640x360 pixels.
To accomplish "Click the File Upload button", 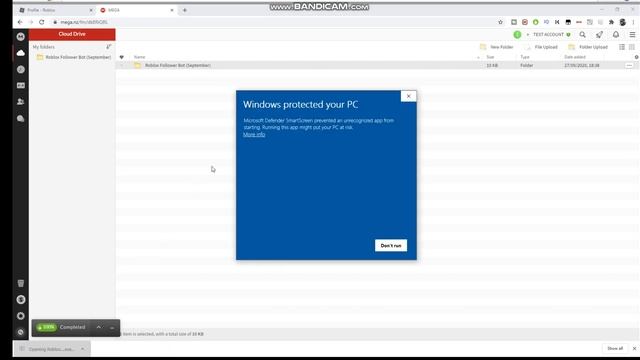I will coord(542,47).
